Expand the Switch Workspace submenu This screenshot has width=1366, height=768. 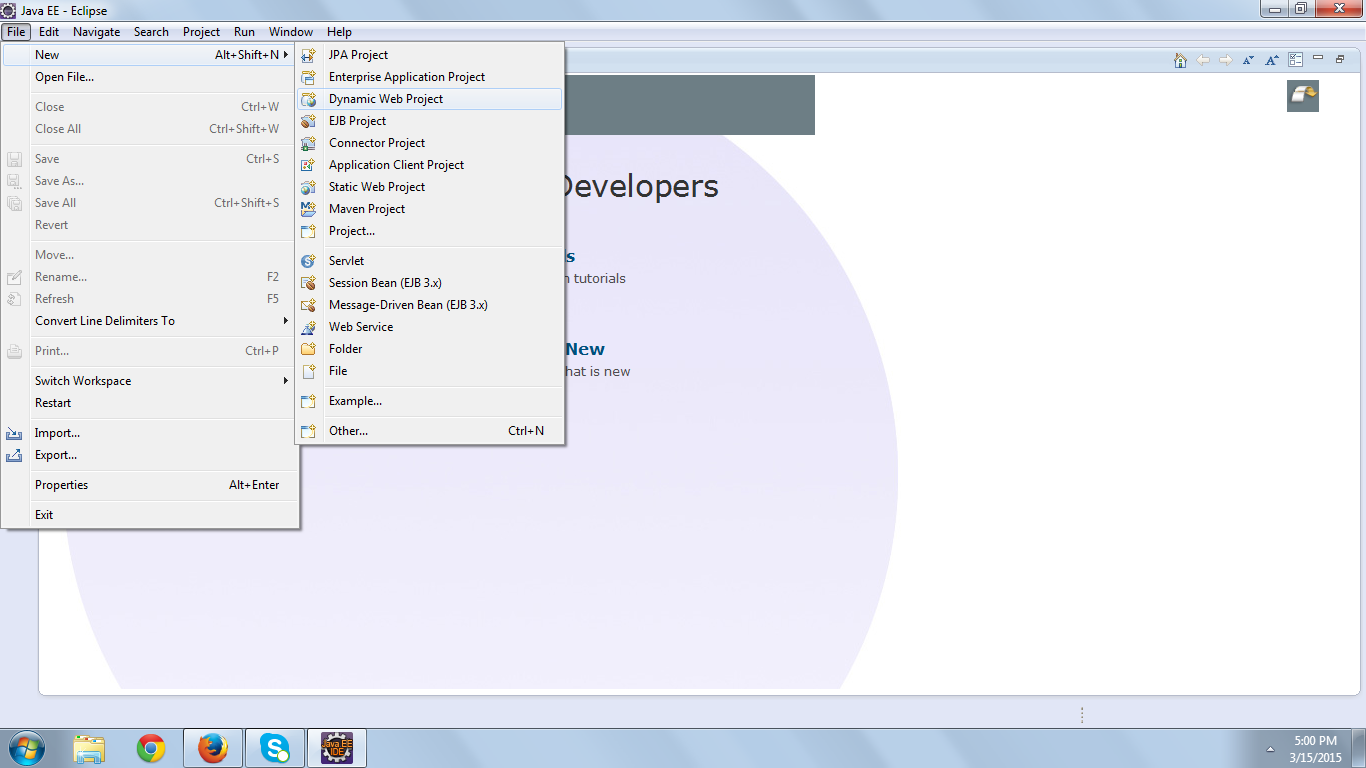point(150,381)
